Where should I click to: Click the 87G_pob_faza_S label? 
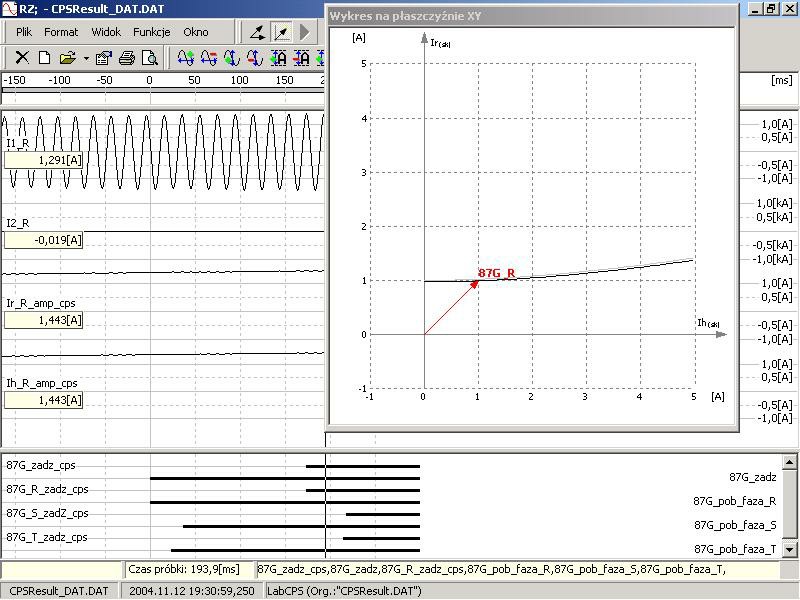(735, 526)
